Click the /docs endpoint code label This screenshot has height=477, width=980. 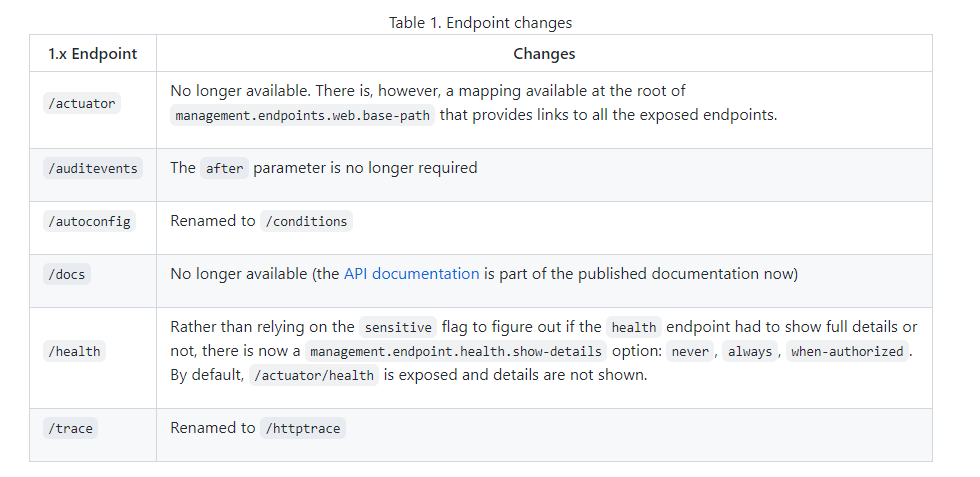[x=67, y=274]
